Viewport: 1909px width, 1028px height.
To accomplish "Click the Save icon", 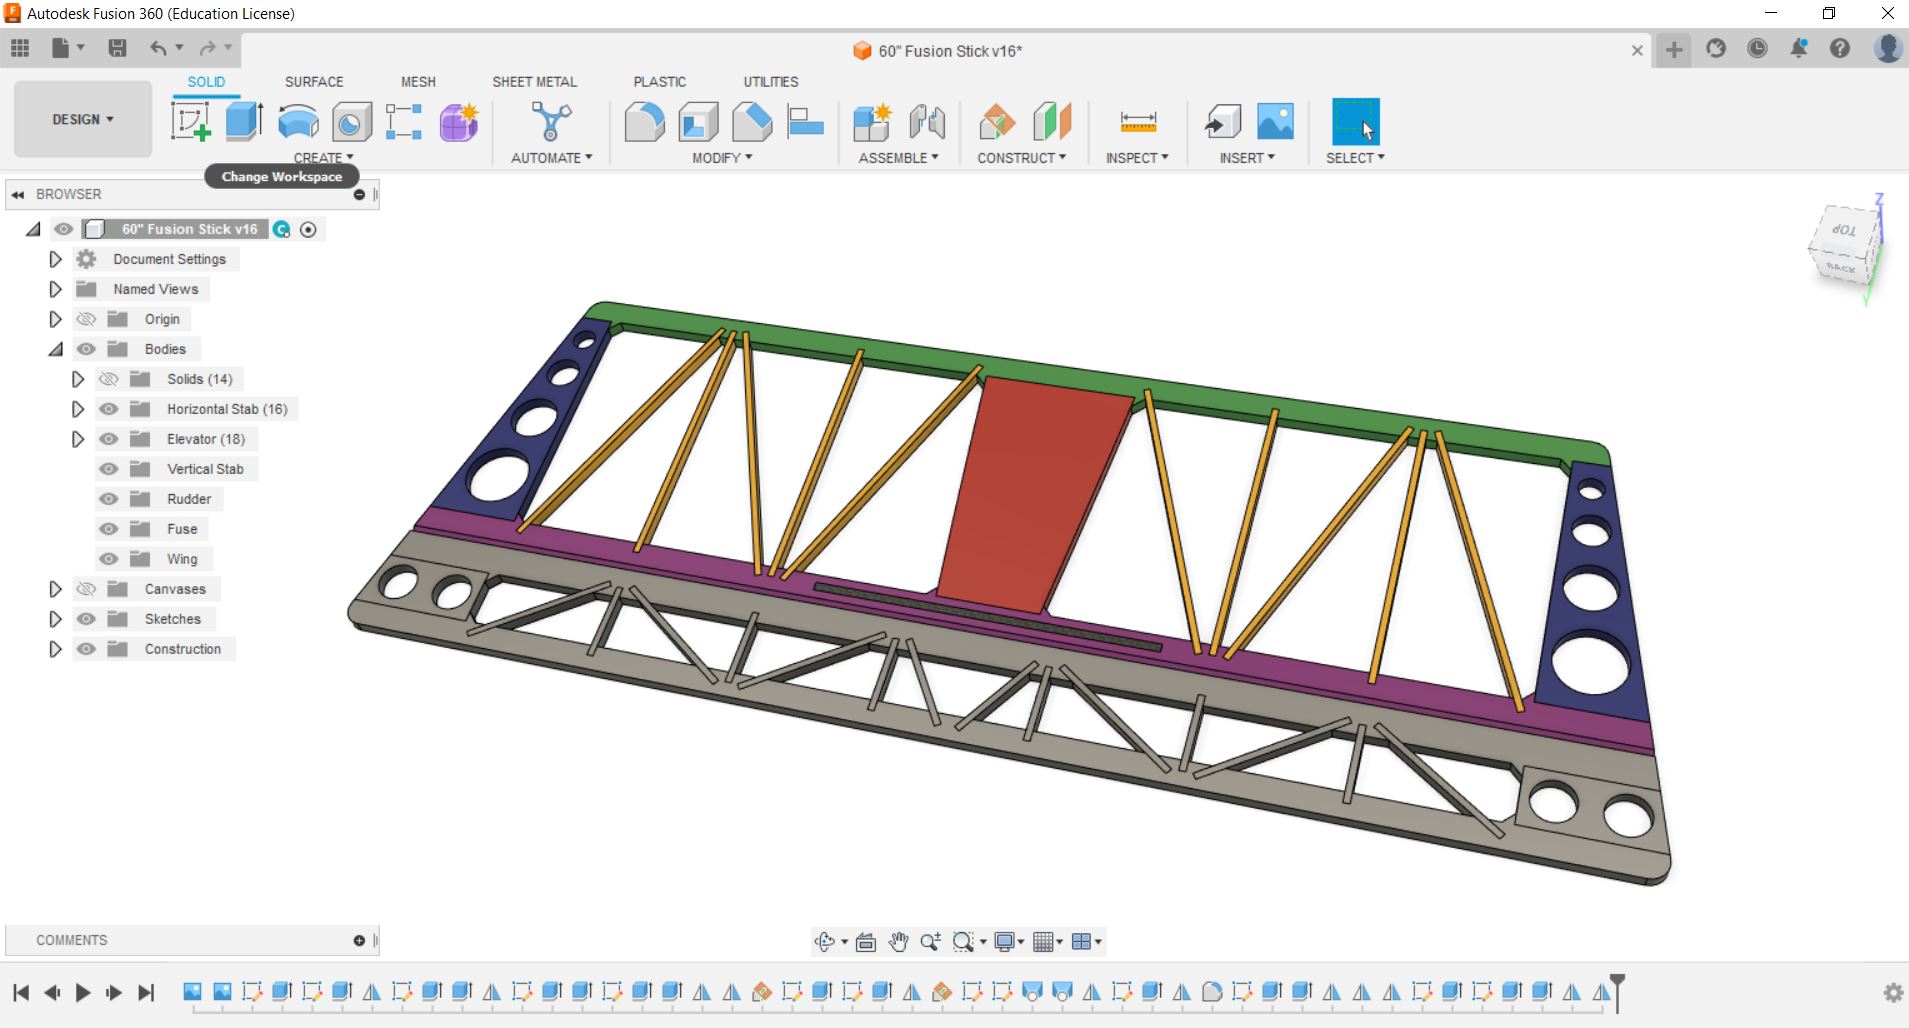I will point(117,48).
